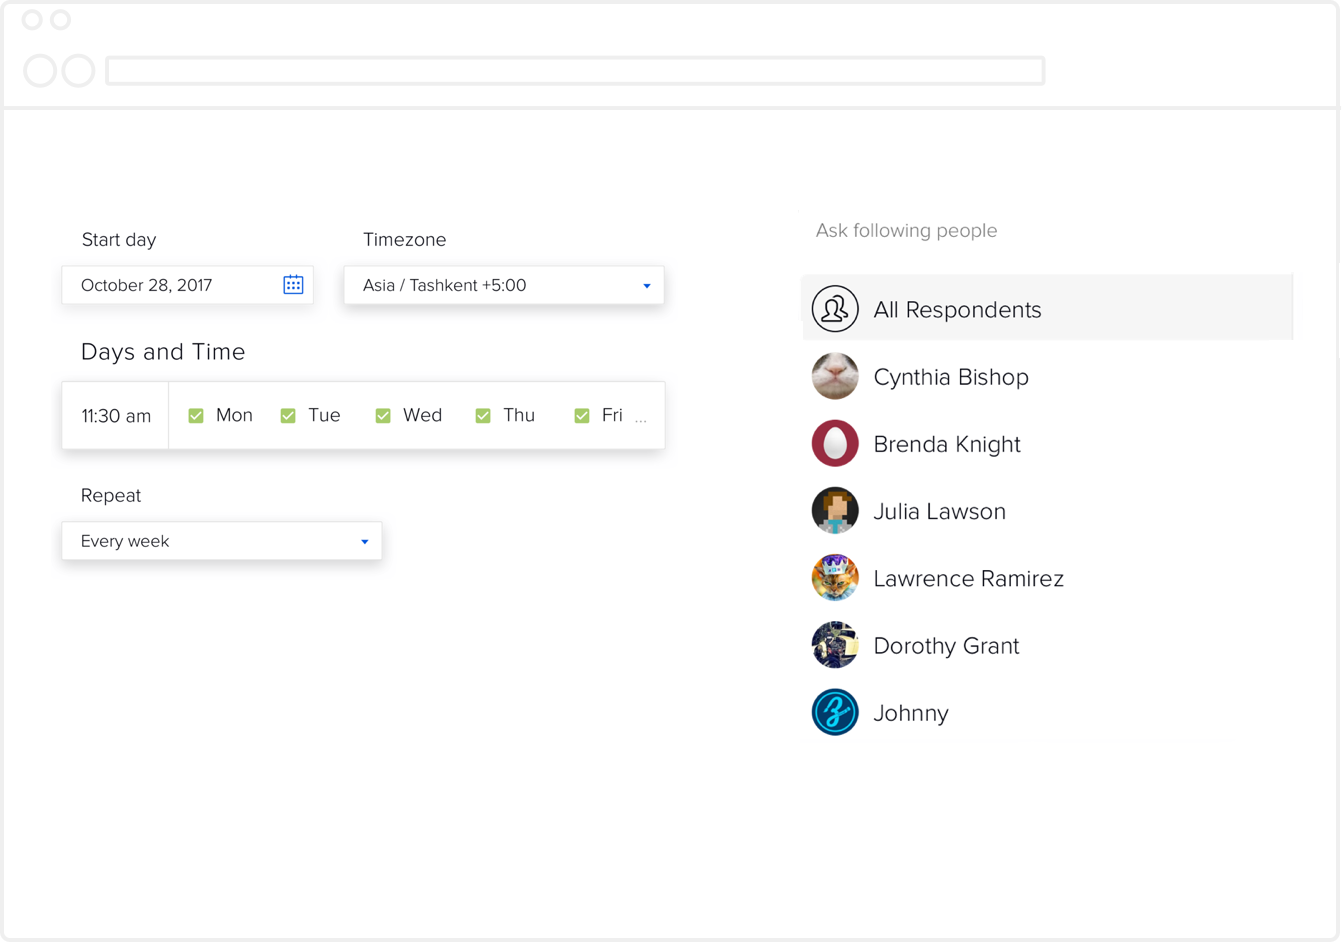The image size is (1342, 942).
Task: Click Brenda Knight's egg avatar
Action: click(835, 444)
